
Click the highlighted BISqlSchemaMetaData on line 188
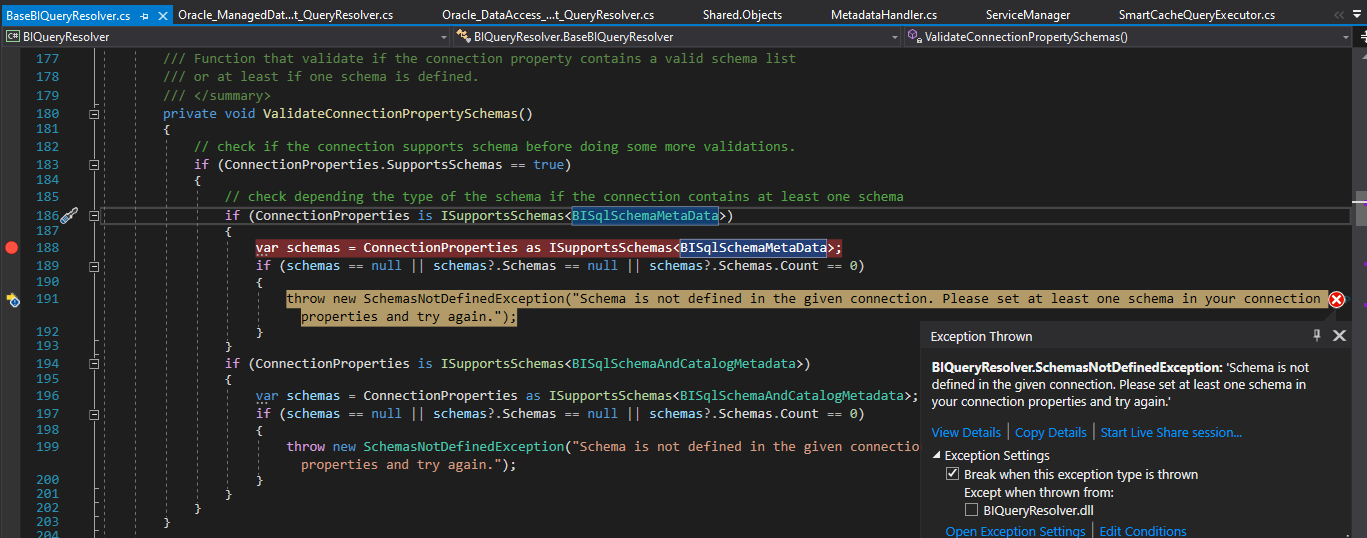tap(754, 248)
